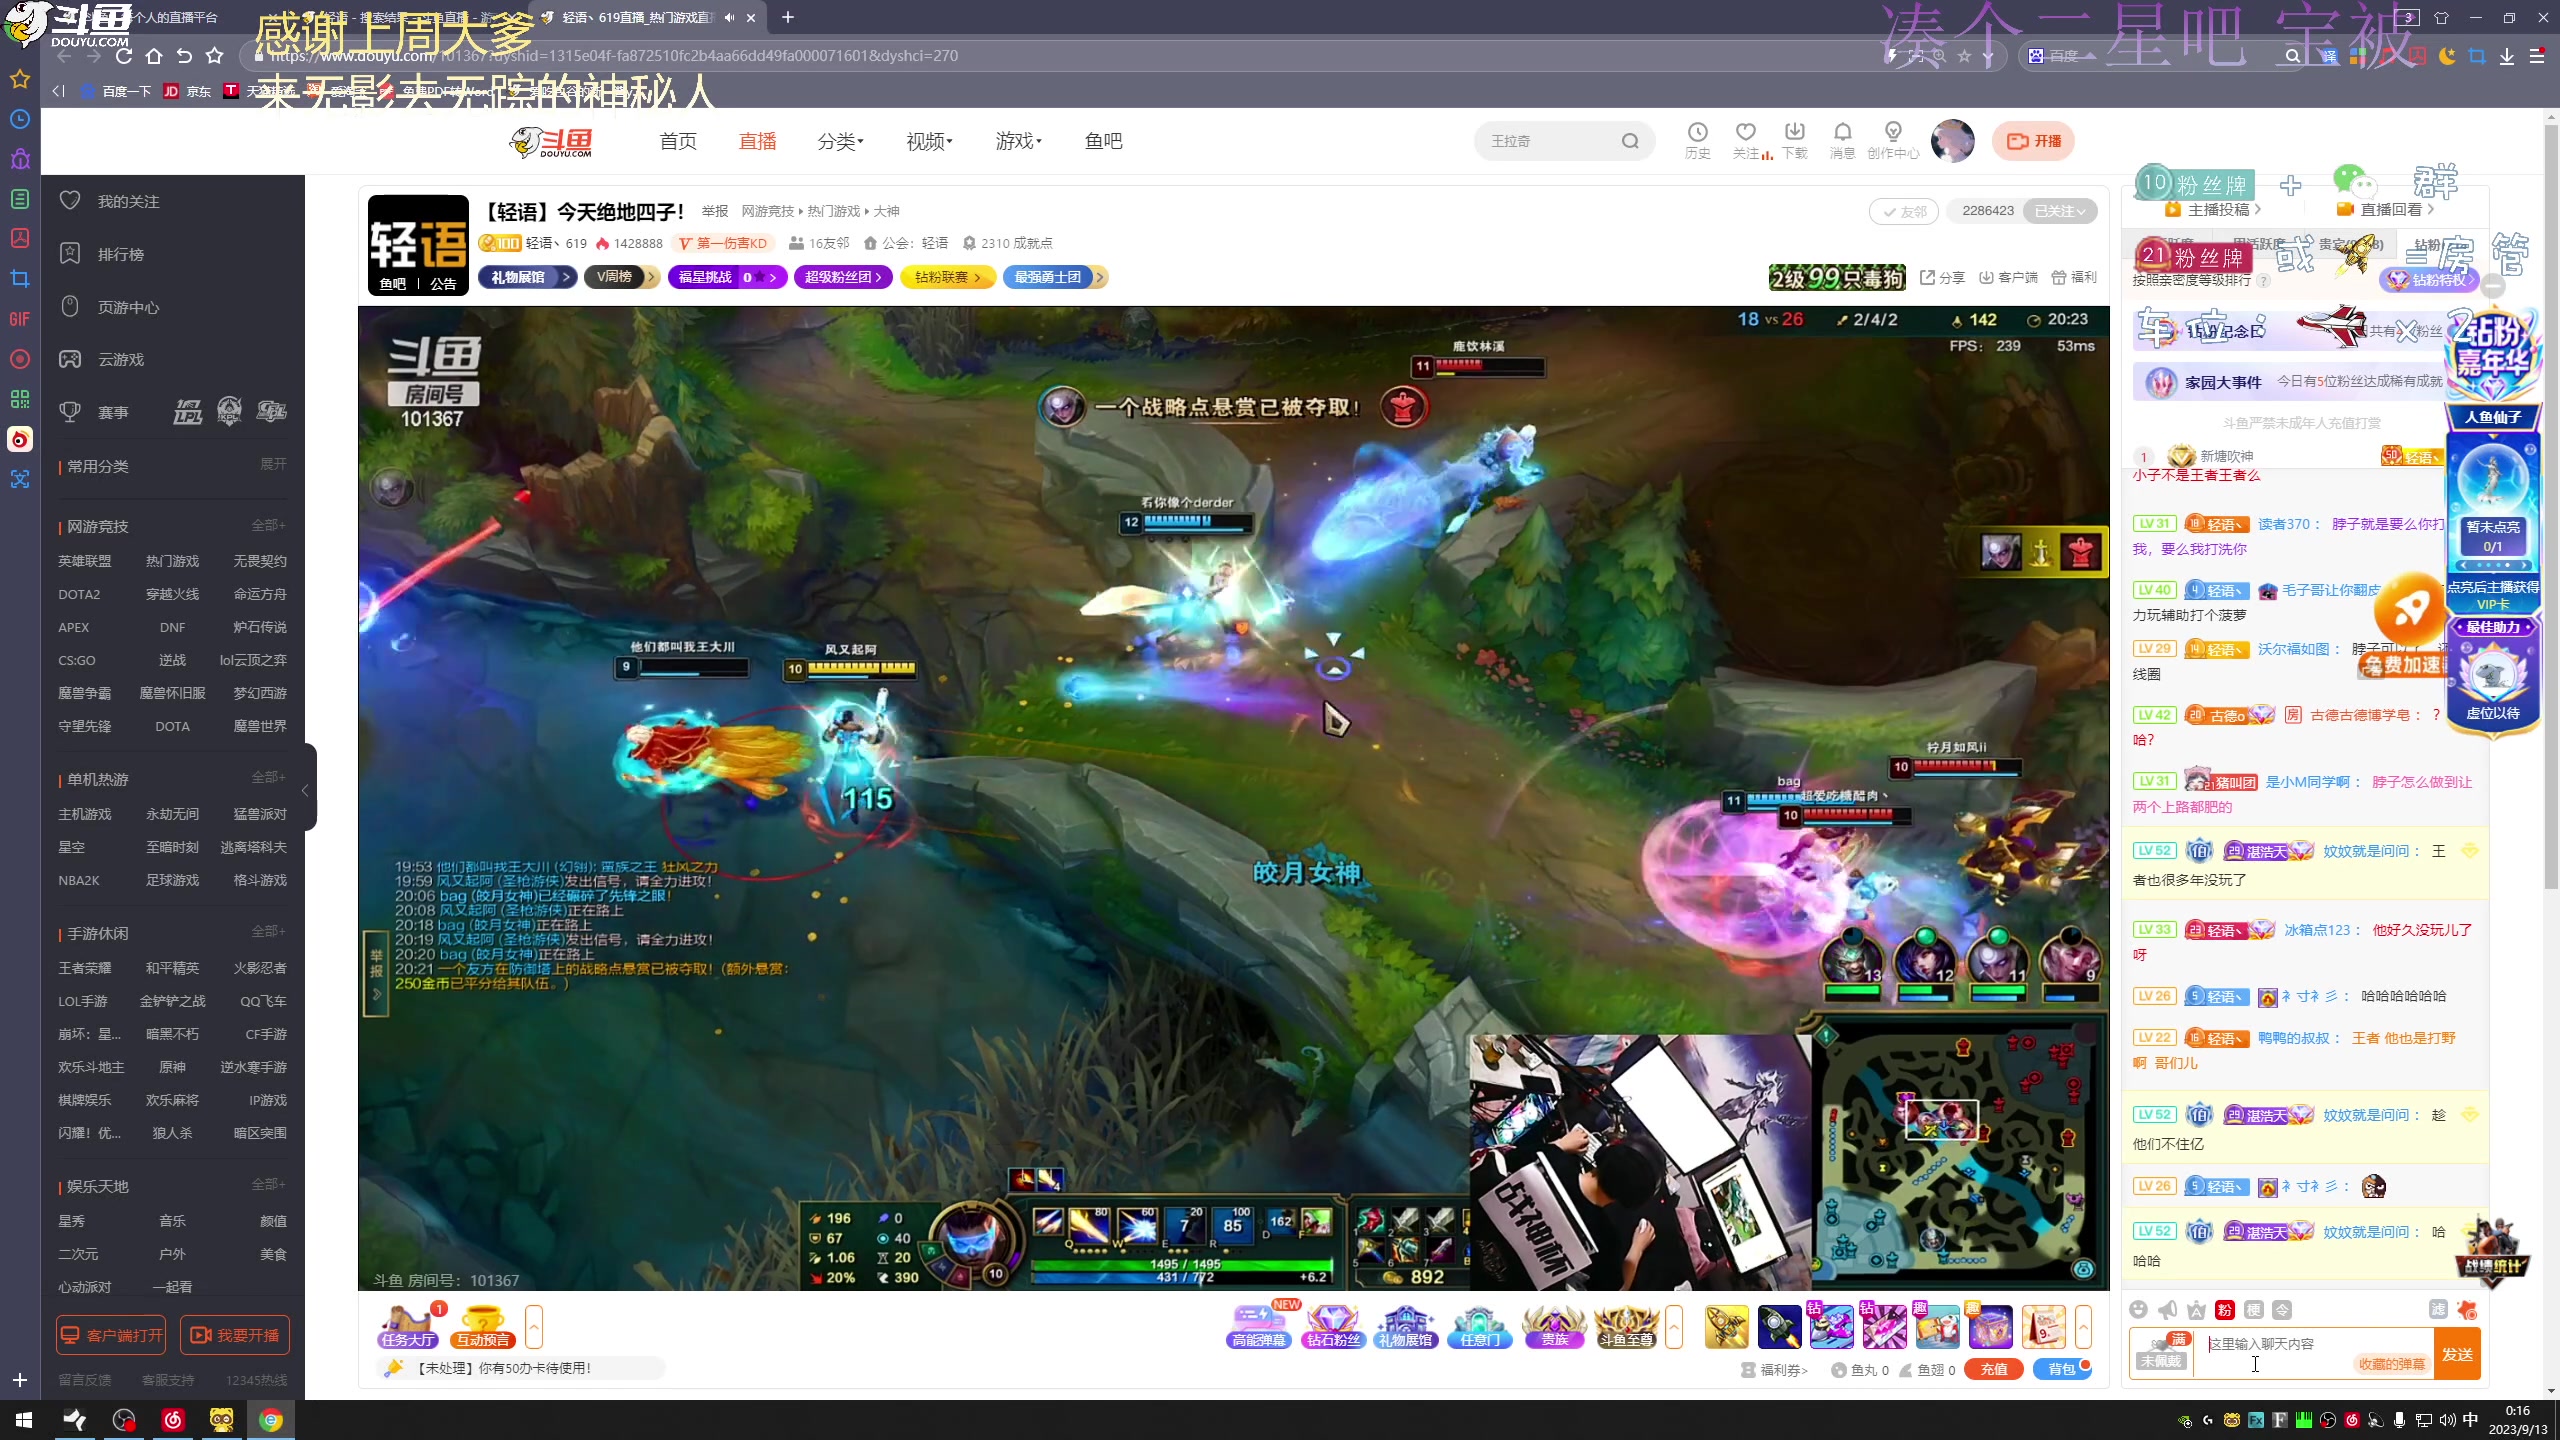Image resolution: width=2560 pixels, height=1440 pixels.
Task: Open 排行榜 rankings in left sidebar
Action: [x=121, y=254]
